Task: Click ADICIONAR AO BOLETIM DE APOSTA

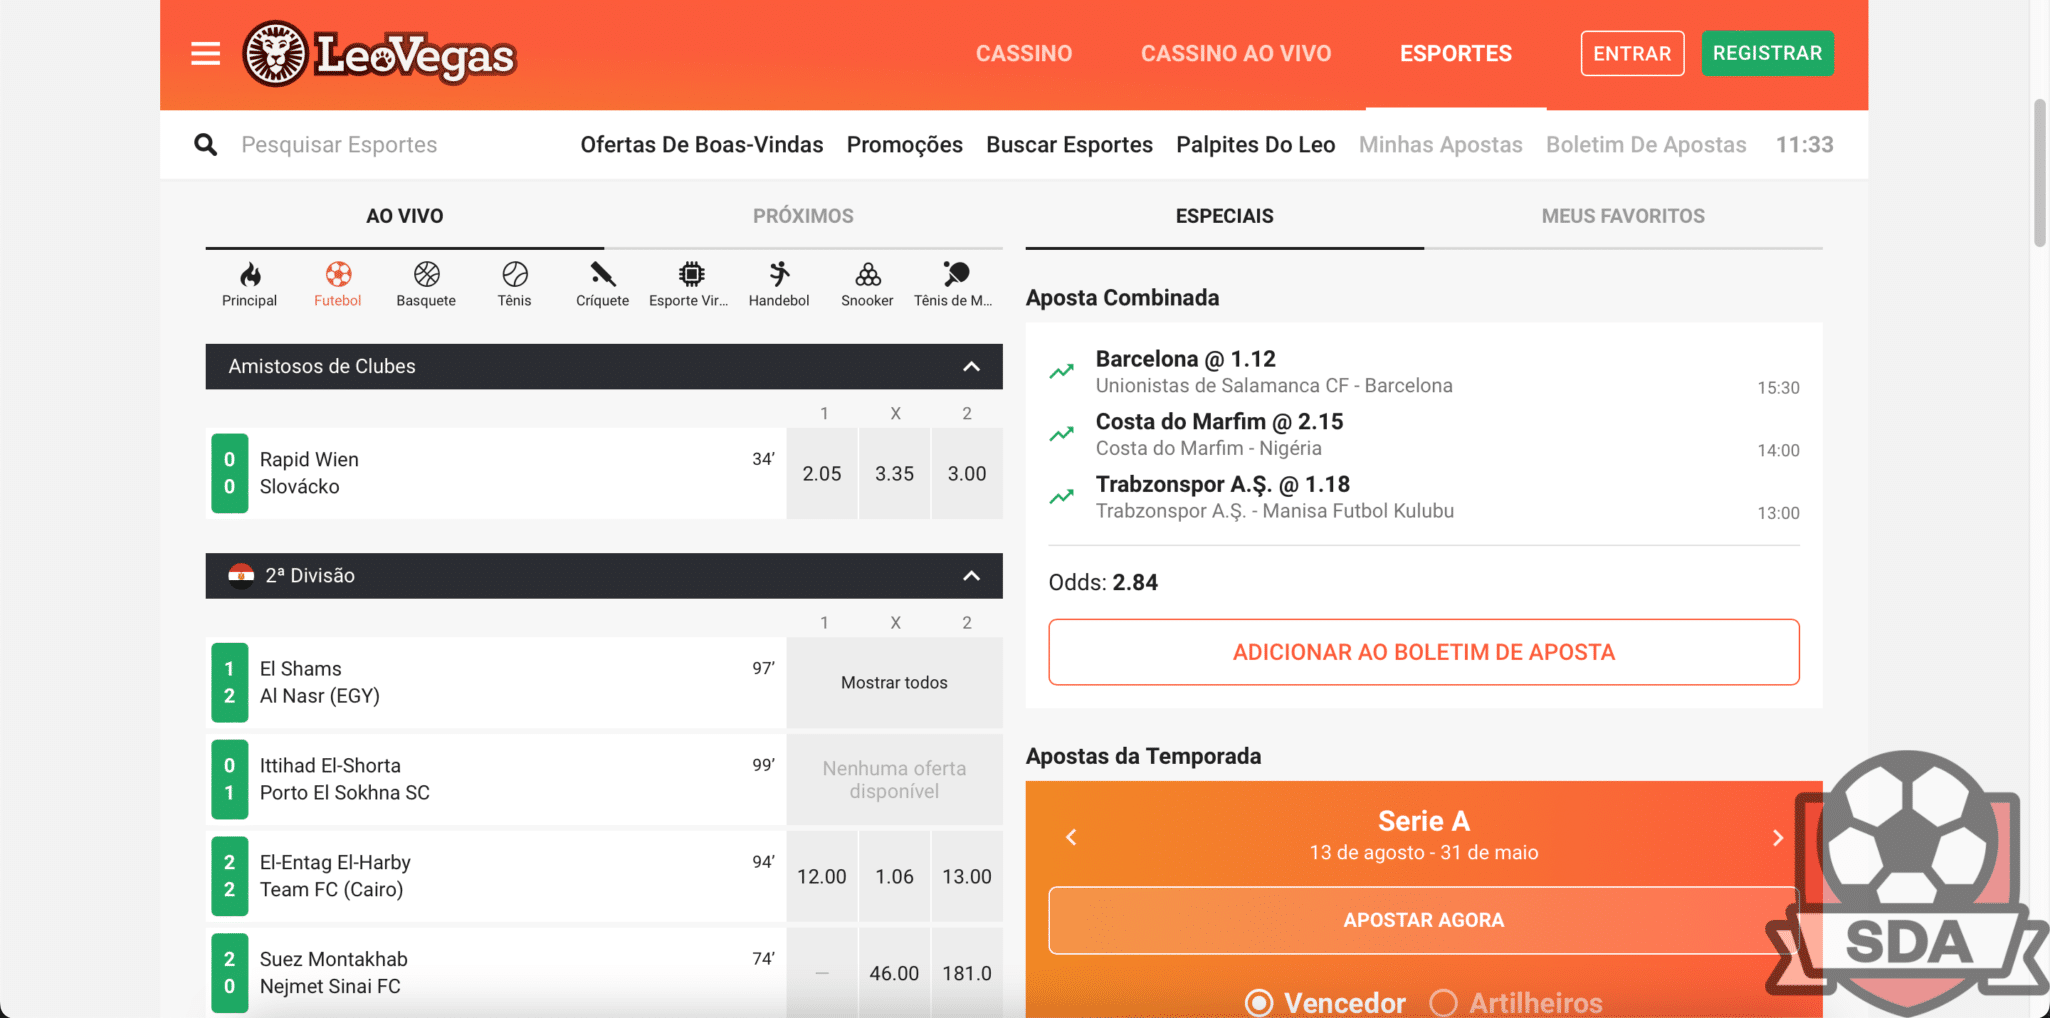Action: pos(1424,652)
